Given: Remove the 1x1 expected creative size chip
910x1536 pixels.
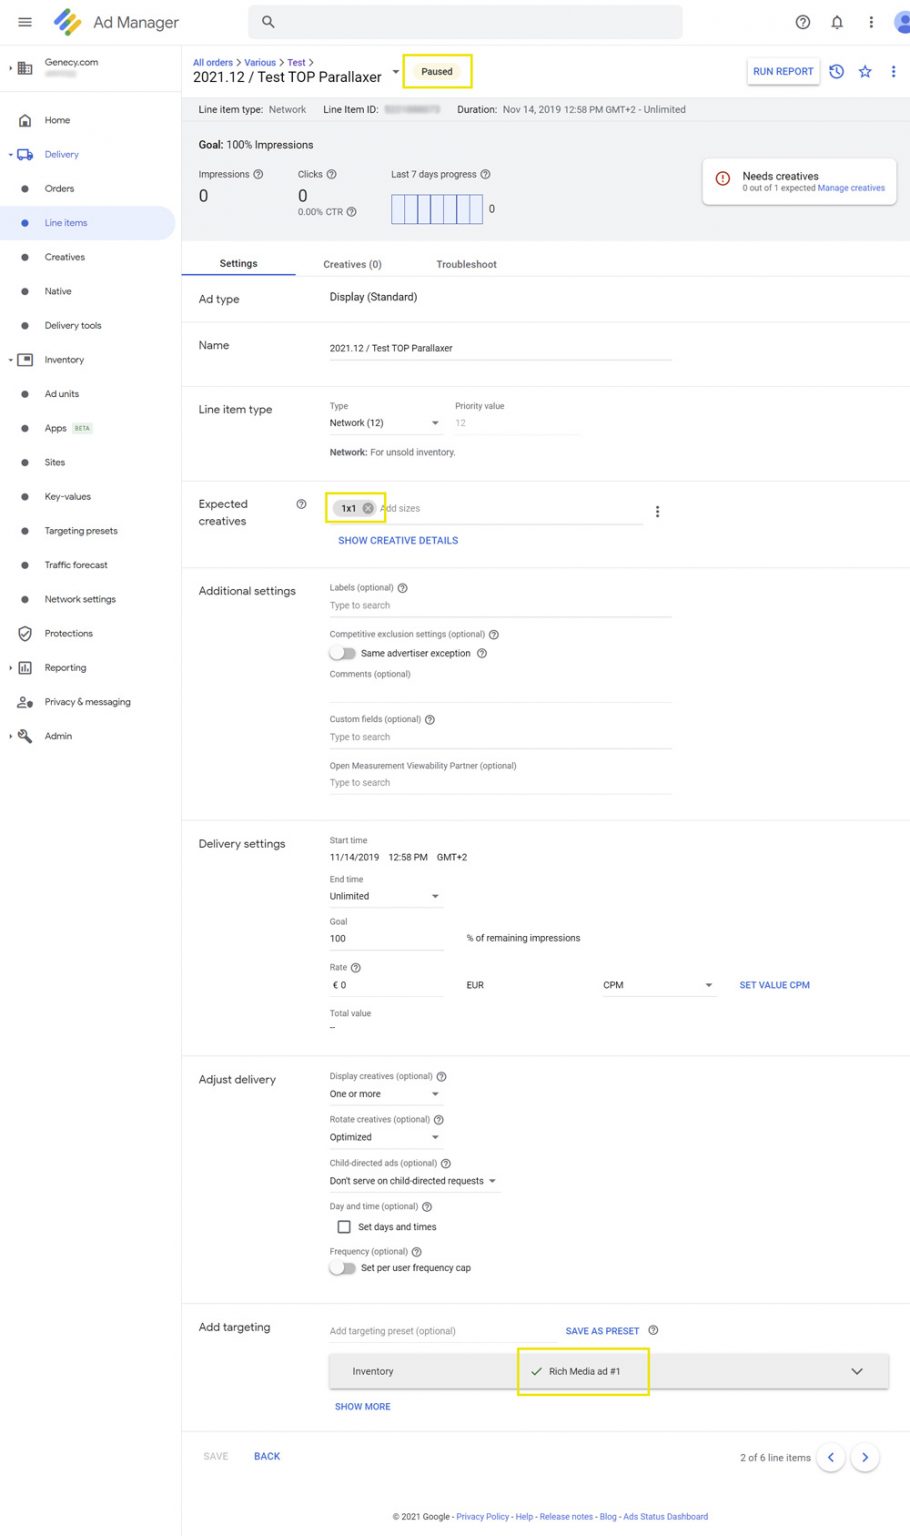Looking at the screenshot, I should 368,508.
